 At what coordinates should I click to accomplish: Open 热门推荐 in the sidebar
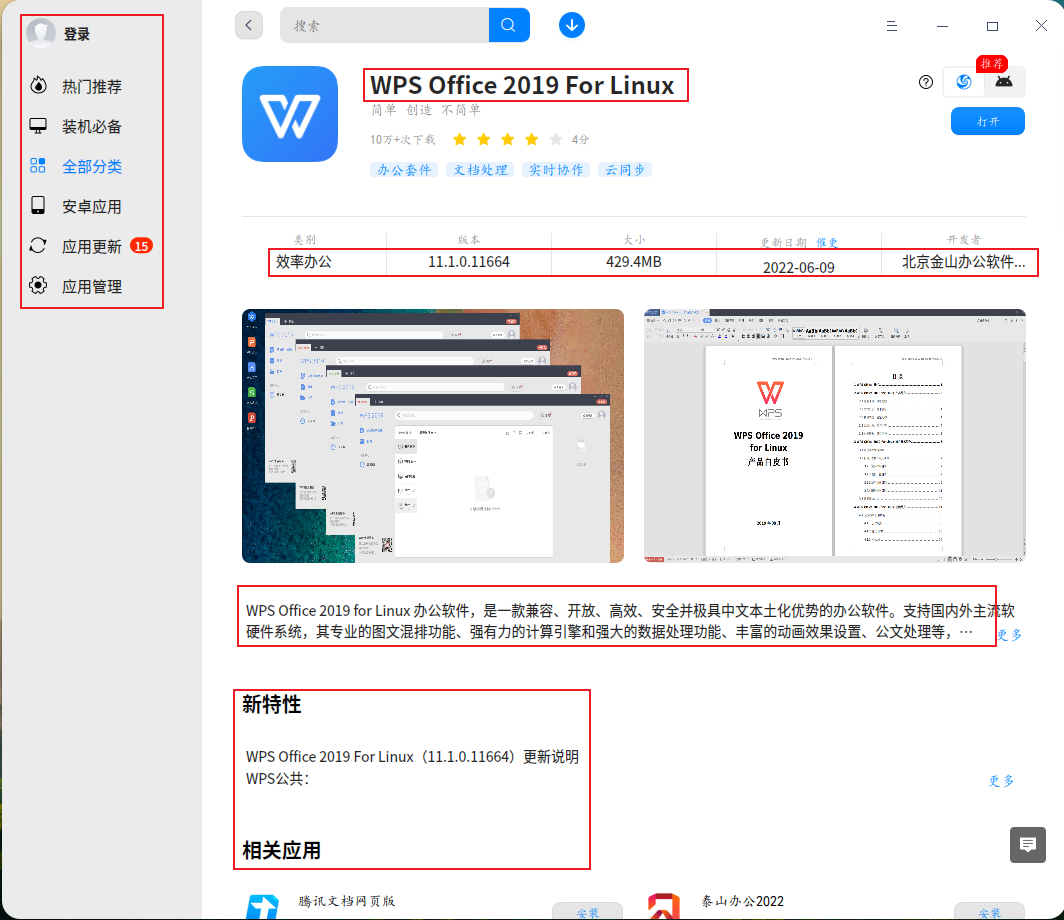92,87
